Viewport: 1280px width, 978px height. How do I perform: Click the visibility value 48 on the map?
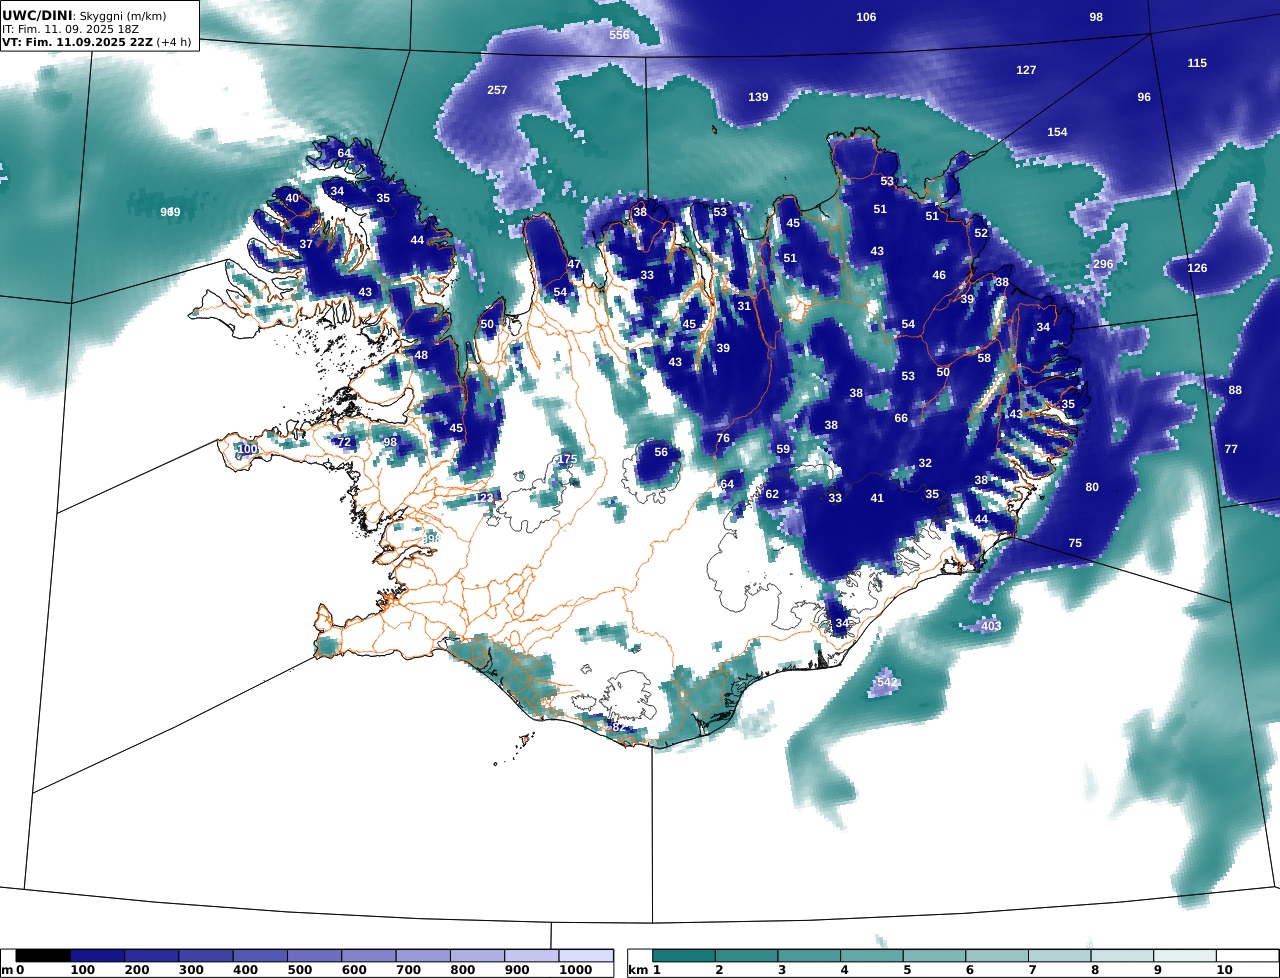[x=421, y=355]
